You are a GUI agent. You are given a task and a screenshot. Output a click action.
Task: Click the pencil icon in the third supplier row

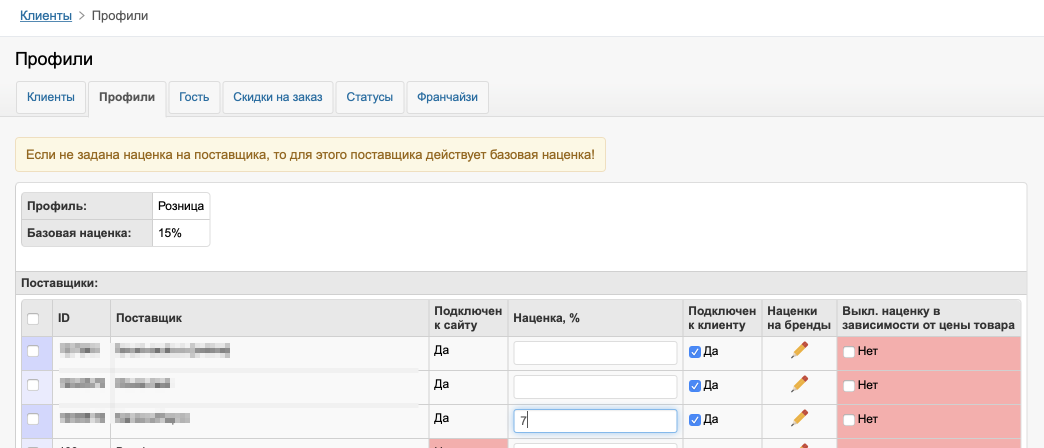(x=798, y=417)
